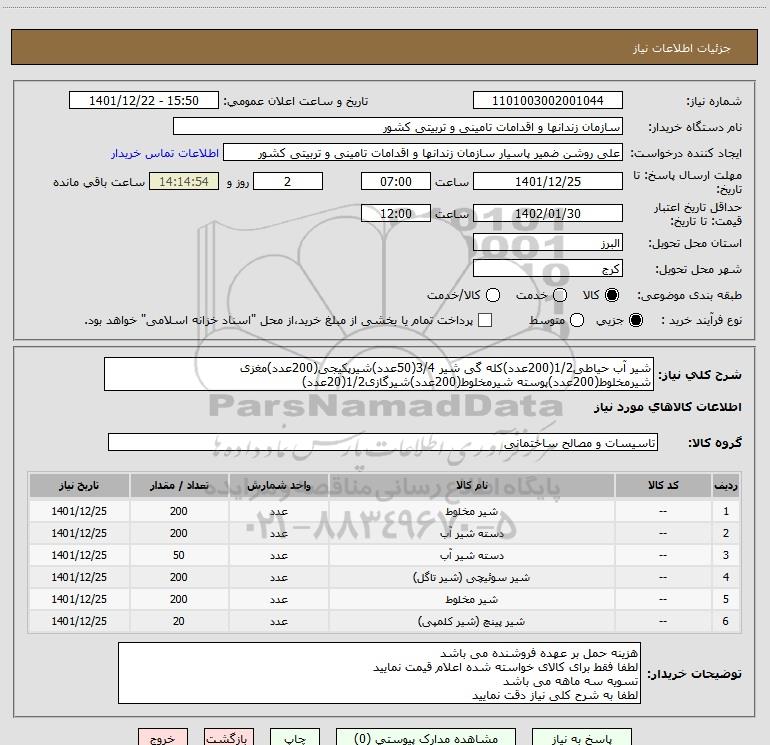The height and width of the screenshot is (745, 770).
Task: Select the متوسط purchase type radio
Action: pos(577,321)
